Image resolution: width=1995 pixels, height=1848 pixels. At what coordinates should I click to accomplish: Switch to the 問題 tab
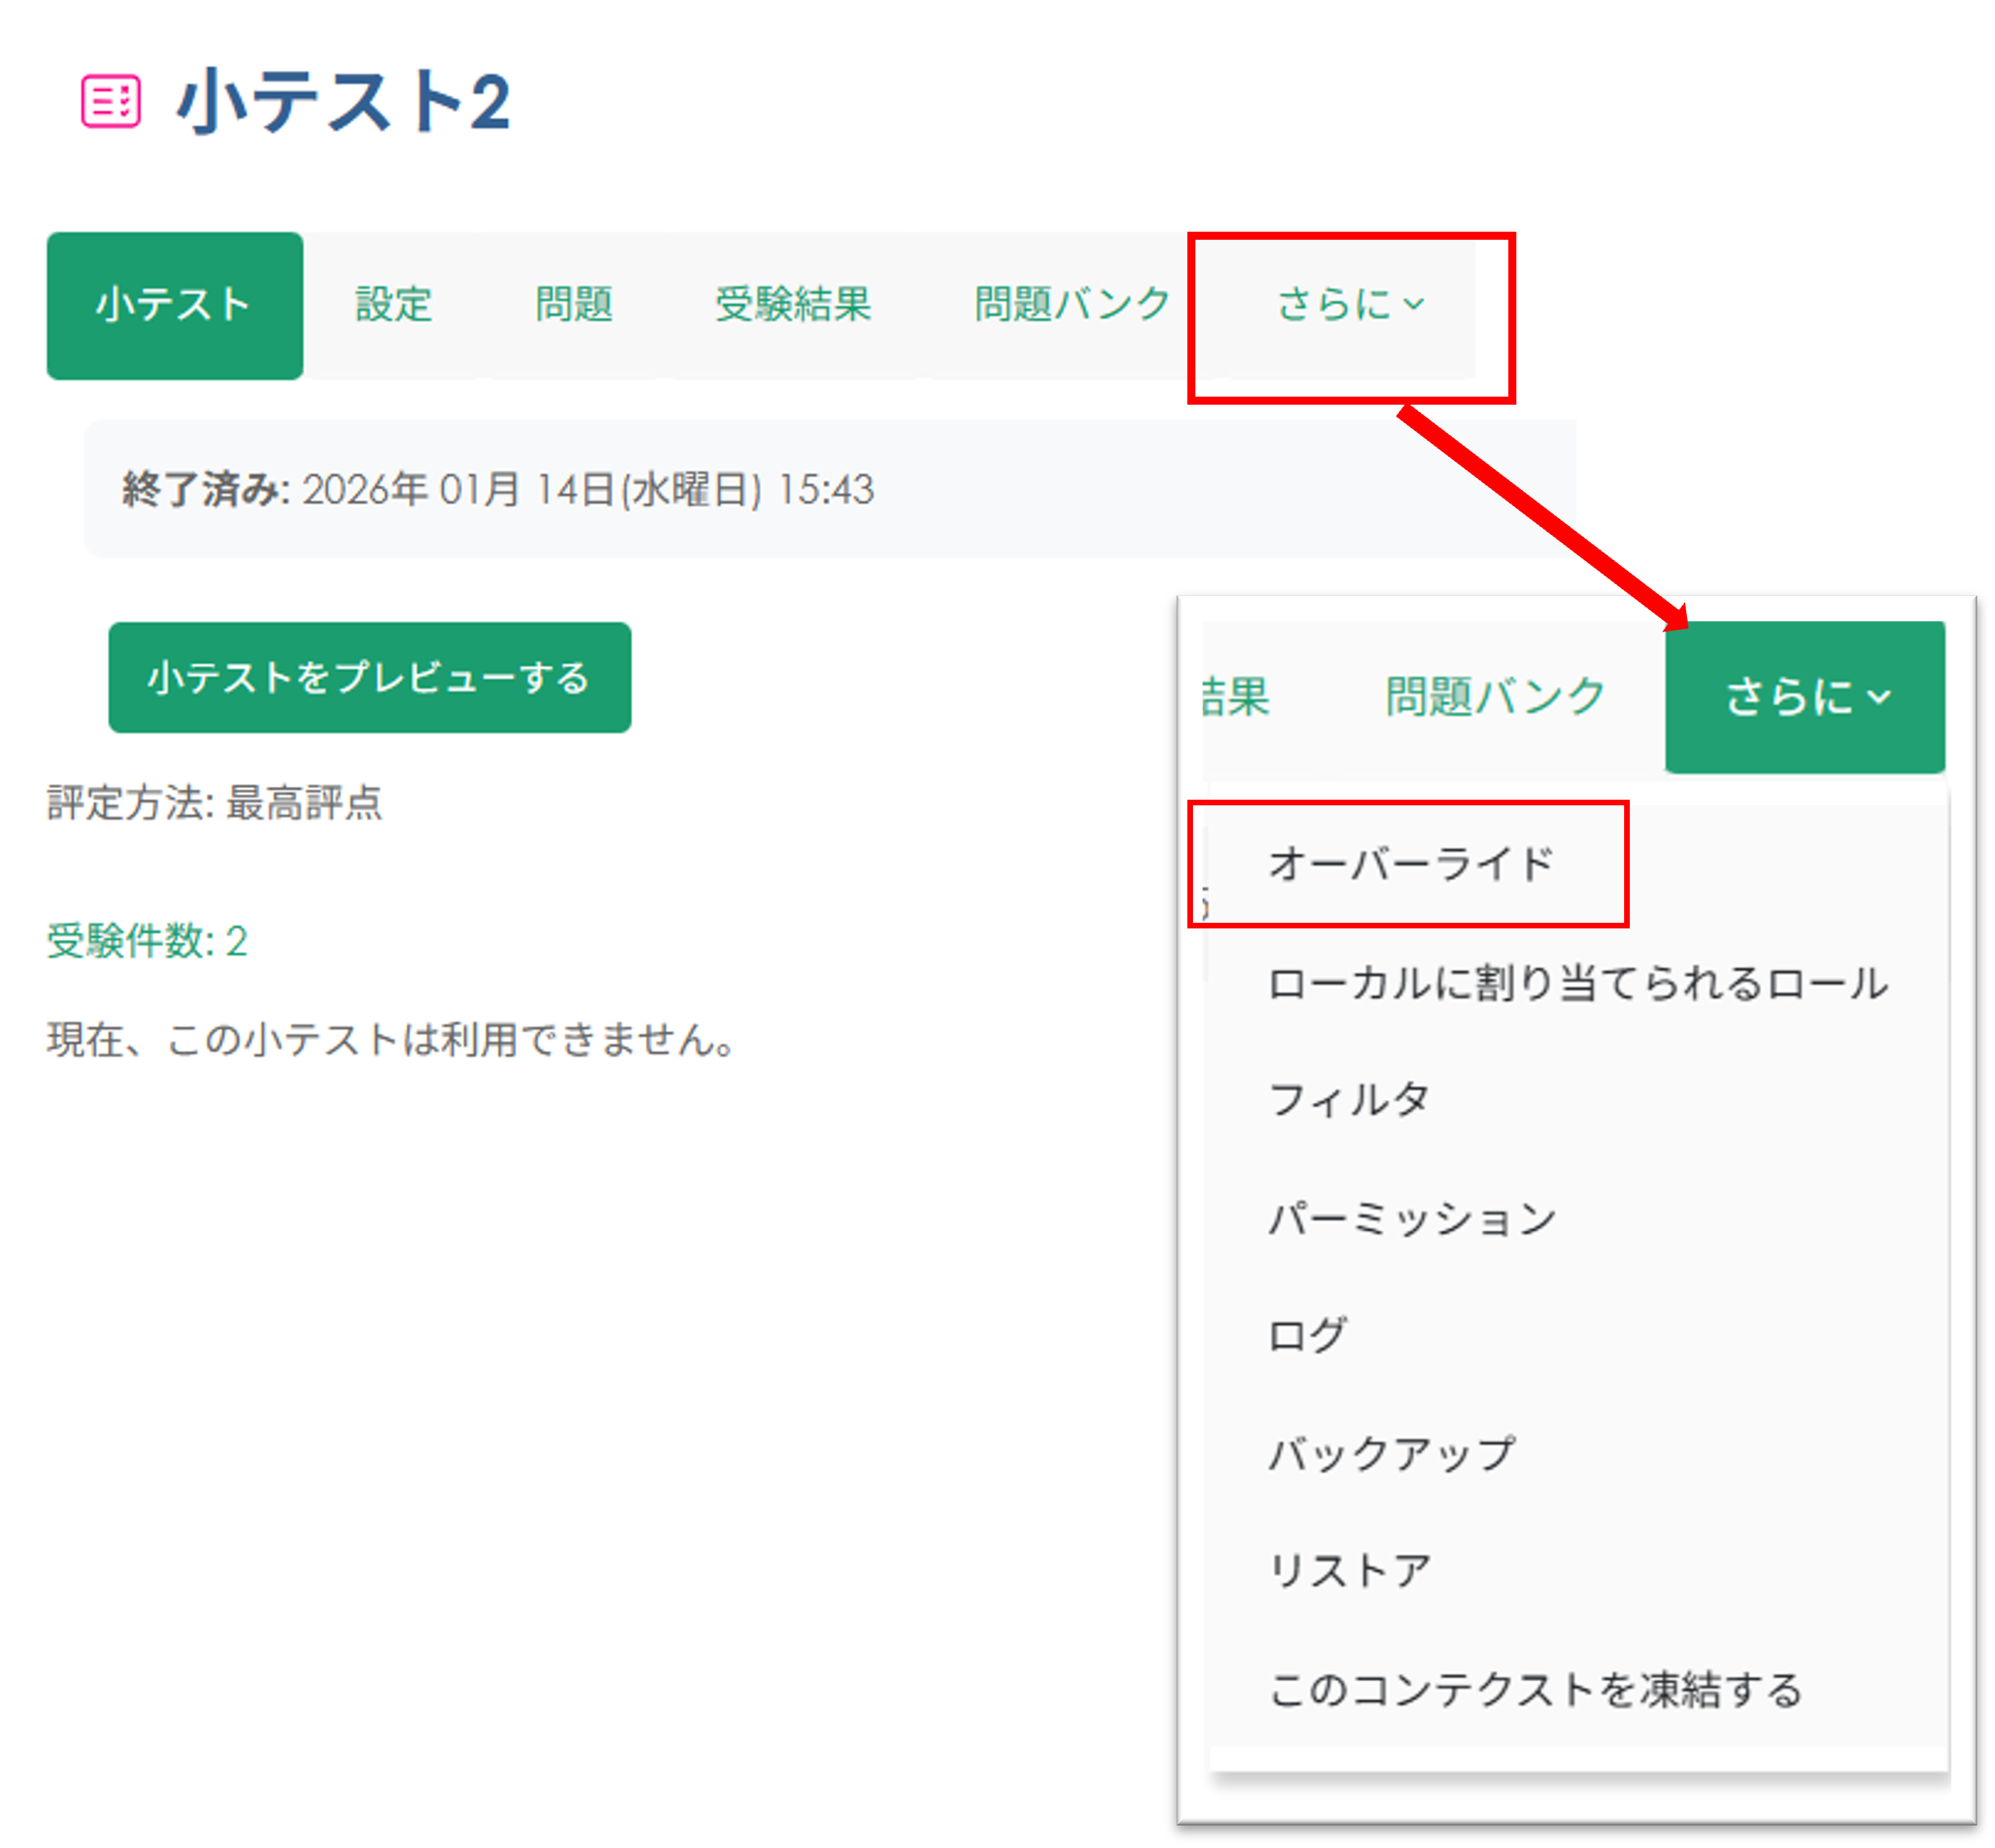pos(573,305)
